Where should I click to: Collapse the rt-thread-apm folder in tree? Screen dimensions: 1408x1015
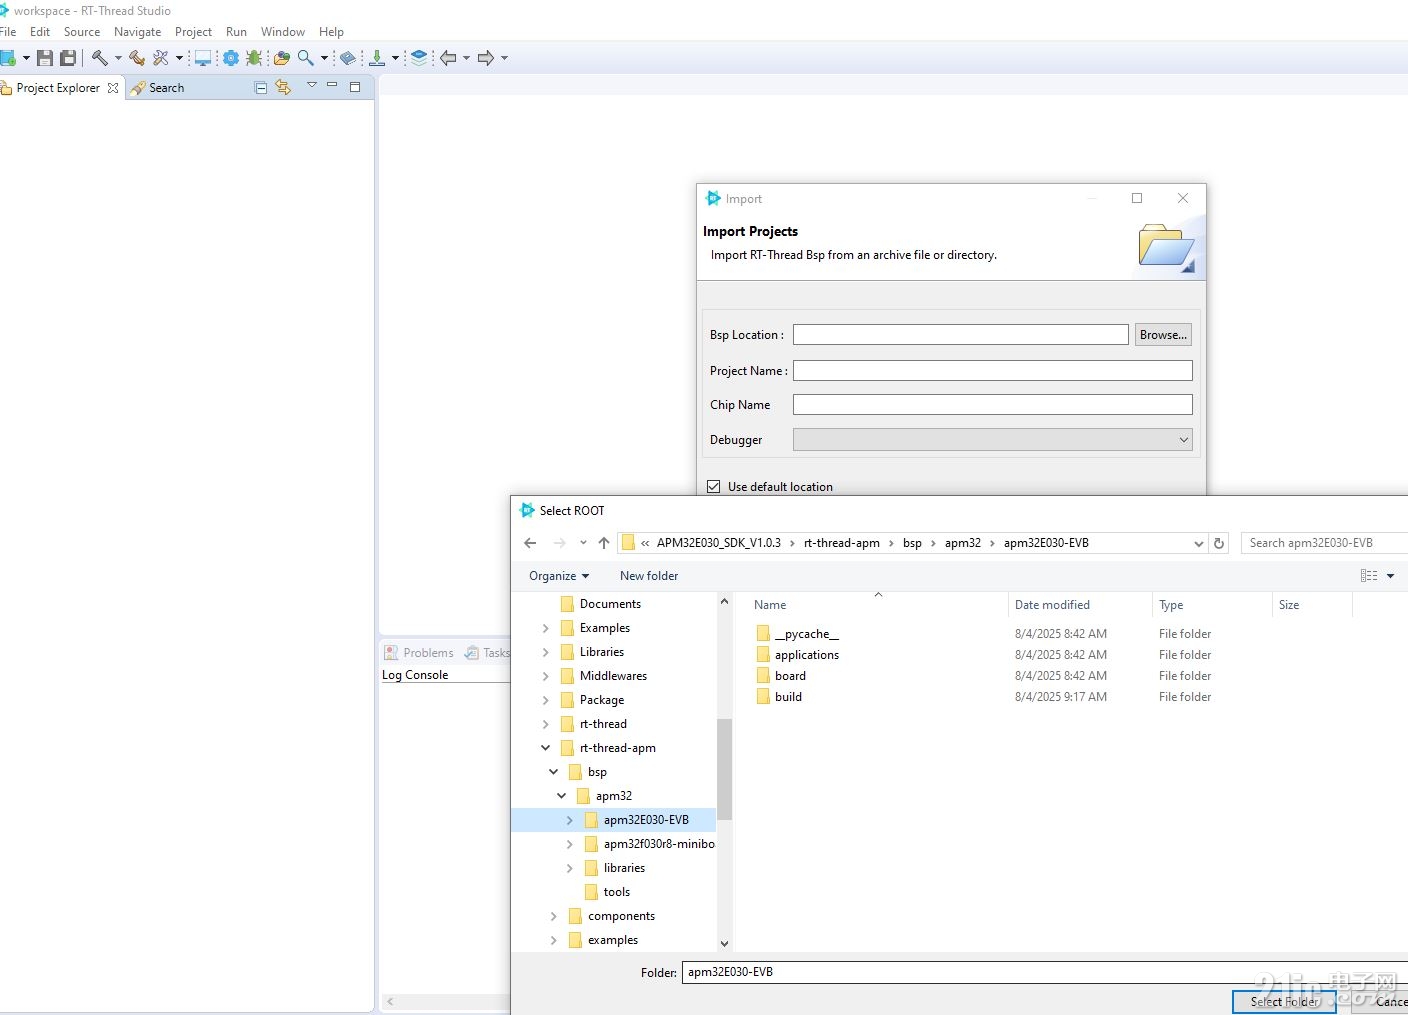545,748
